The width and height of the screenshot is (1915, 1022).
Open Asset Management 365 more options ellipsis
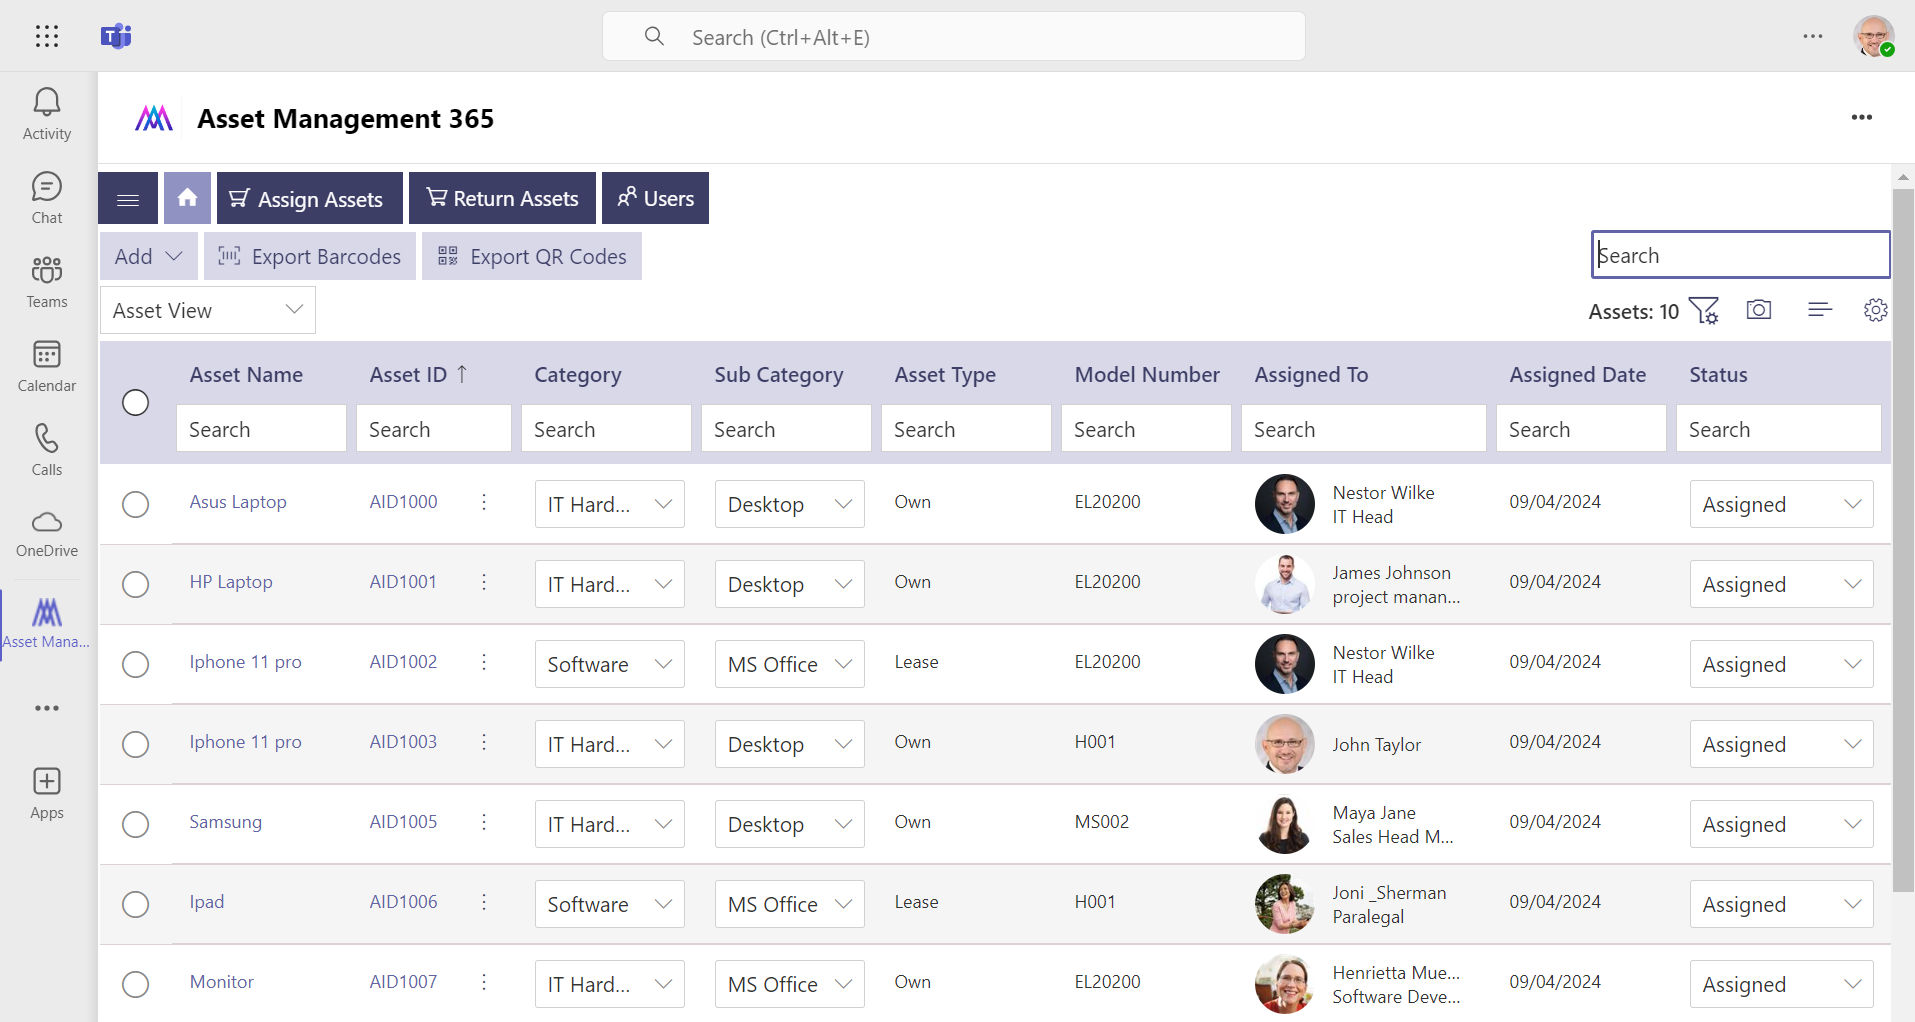click(1861, 117)
